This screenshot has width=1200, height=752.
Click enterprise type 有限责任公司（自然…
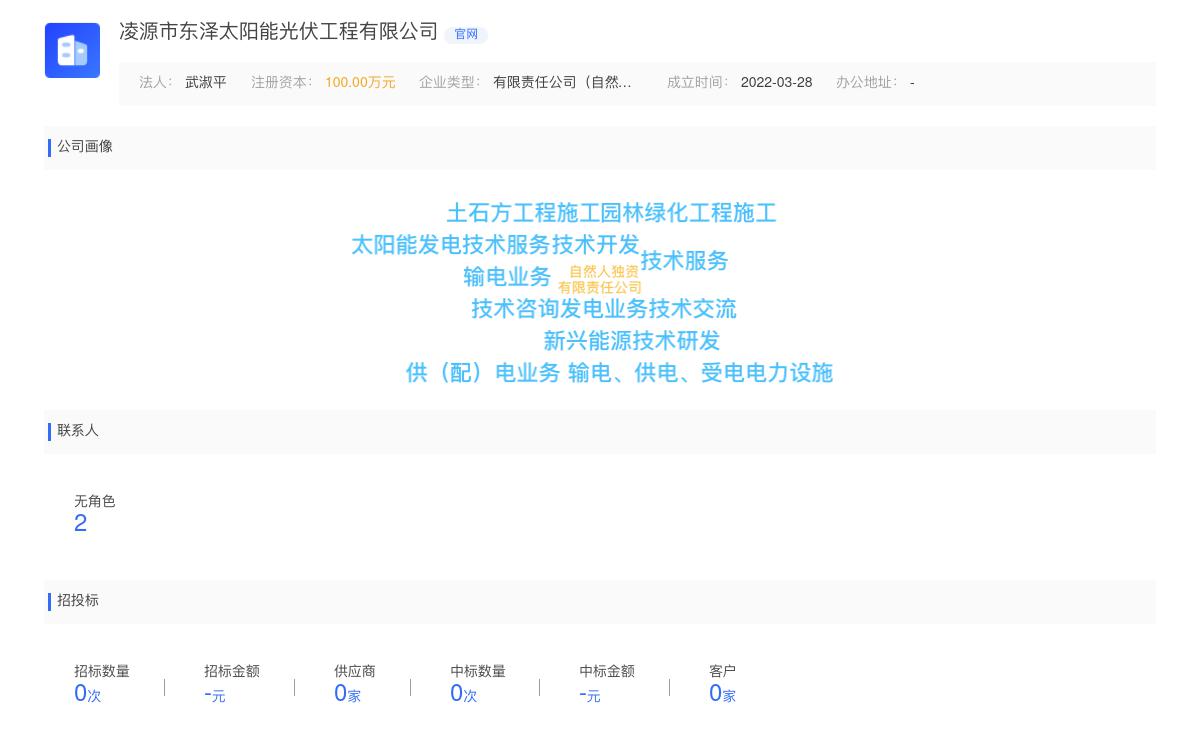pyautogui.click(x=562, y=83)
